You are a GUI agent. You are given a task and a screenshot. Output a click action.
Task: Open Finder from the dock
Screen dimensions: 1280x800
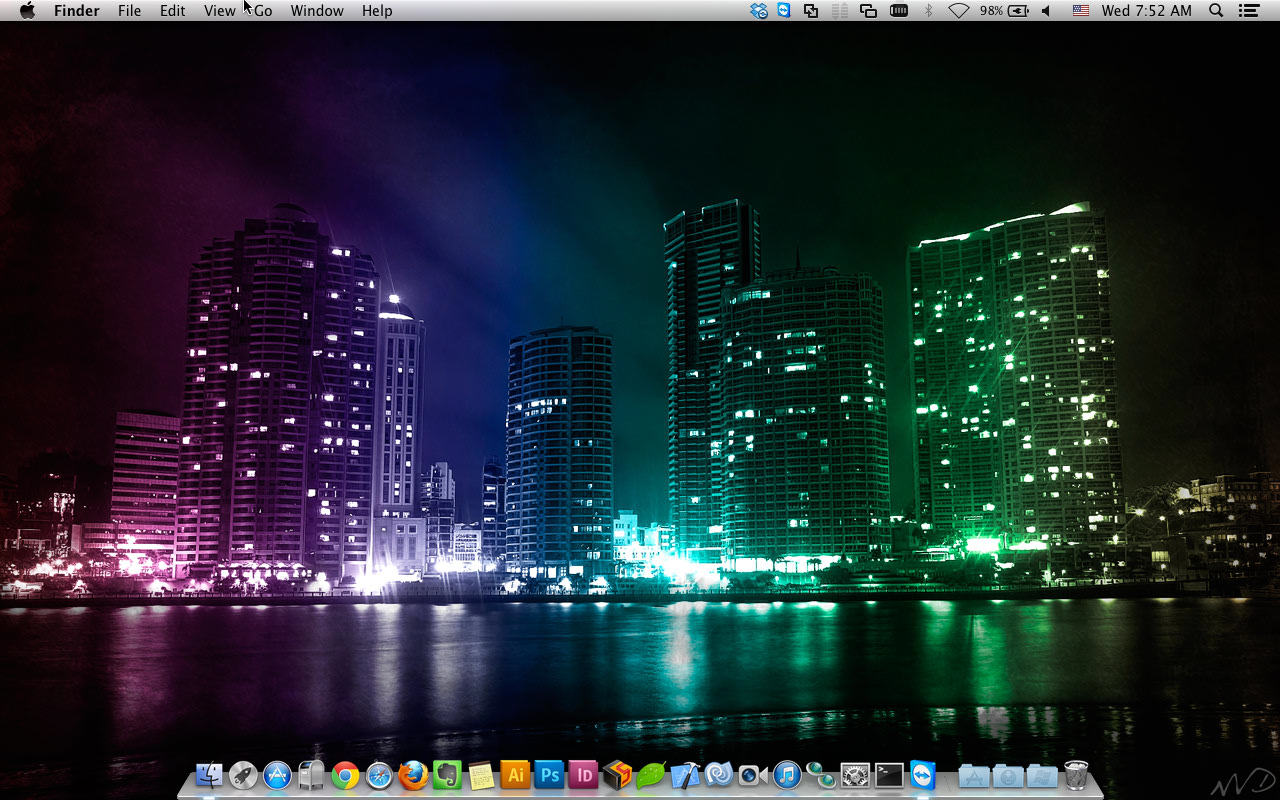pos(209,775)
